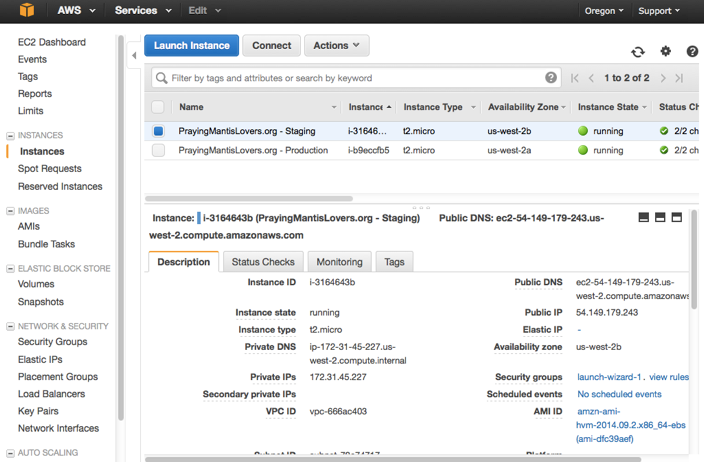
Task: Click the AWS cube logo icon
Action: click(26, 11)
